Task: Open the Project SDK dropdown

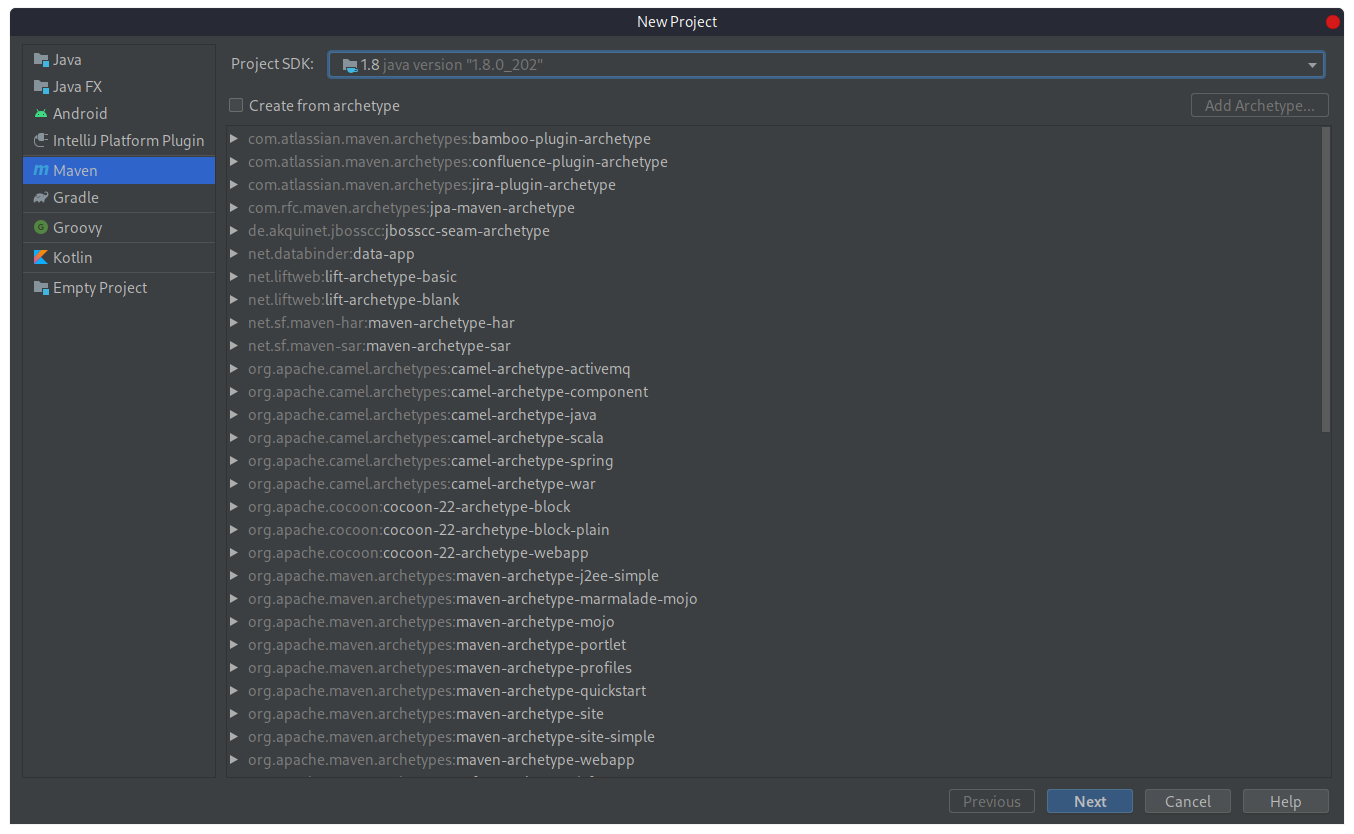Action: tap(1310, 64)
